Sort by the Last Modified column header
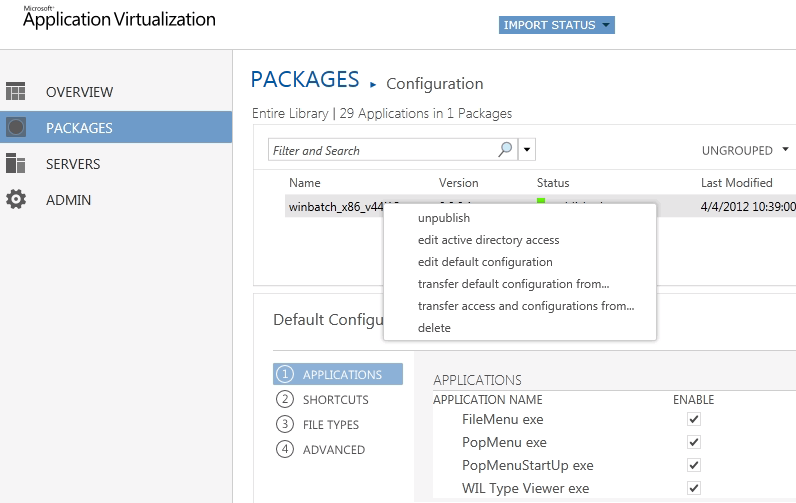 pyautogui.click(x=737, y=183)
